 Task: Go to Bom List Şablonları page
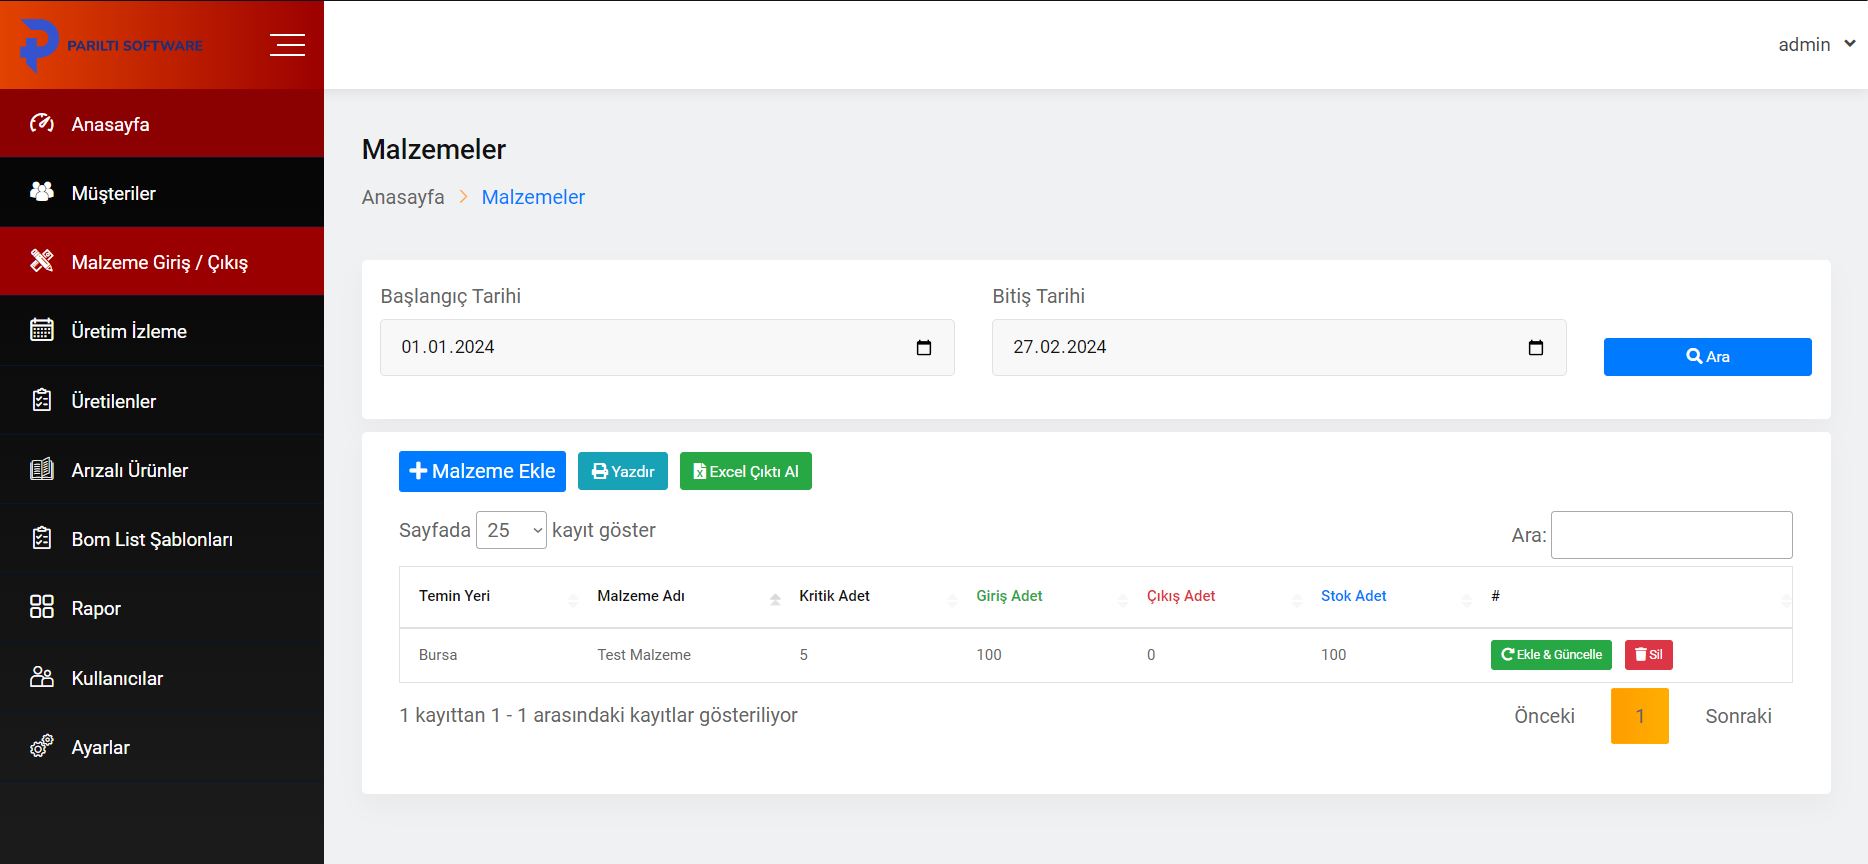pos(152,539)
